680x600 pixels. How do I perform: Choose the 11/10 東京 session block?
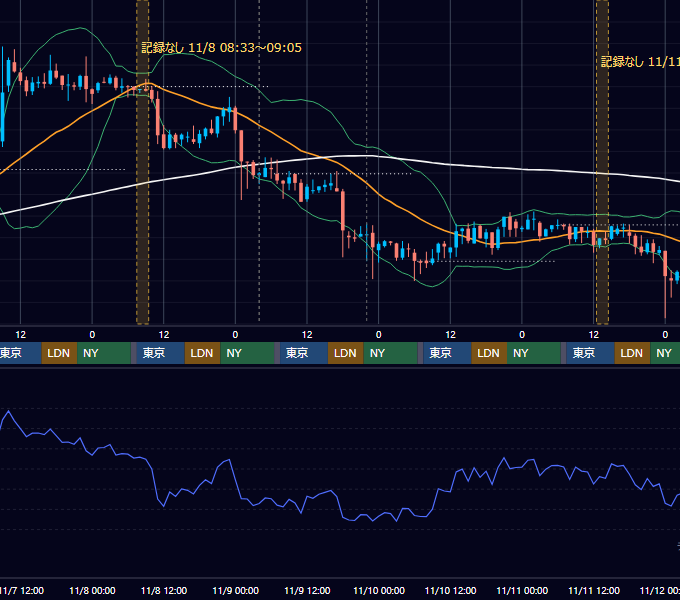[x=447, y=353]
